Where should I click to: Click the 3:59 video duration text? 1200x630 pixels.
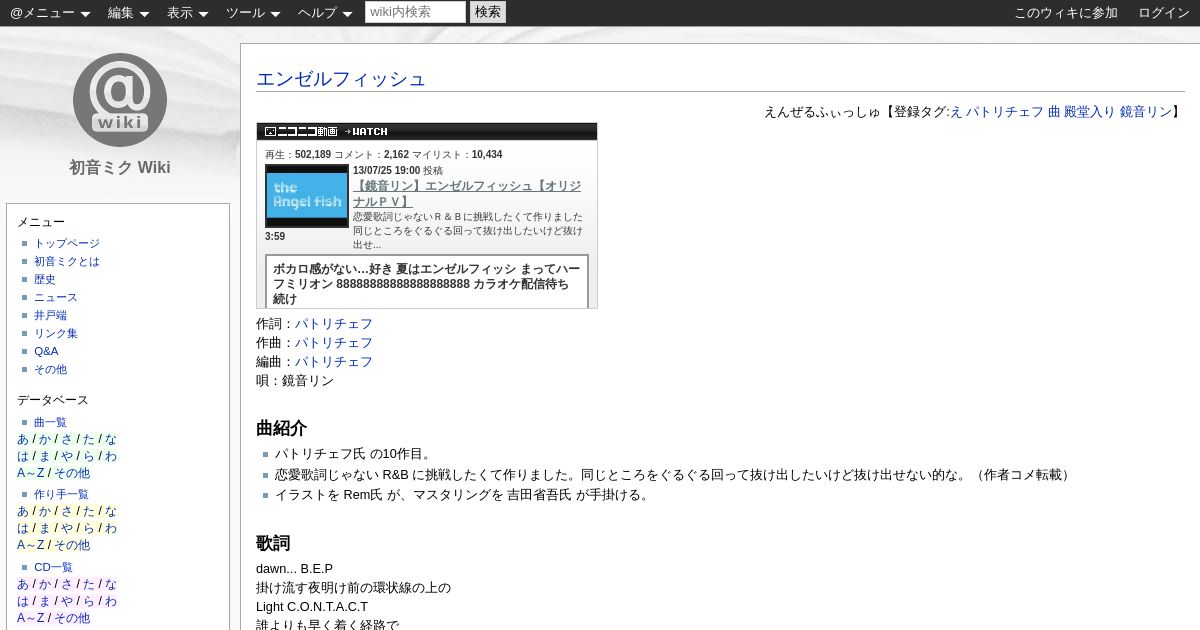click(x=275, y=237)
